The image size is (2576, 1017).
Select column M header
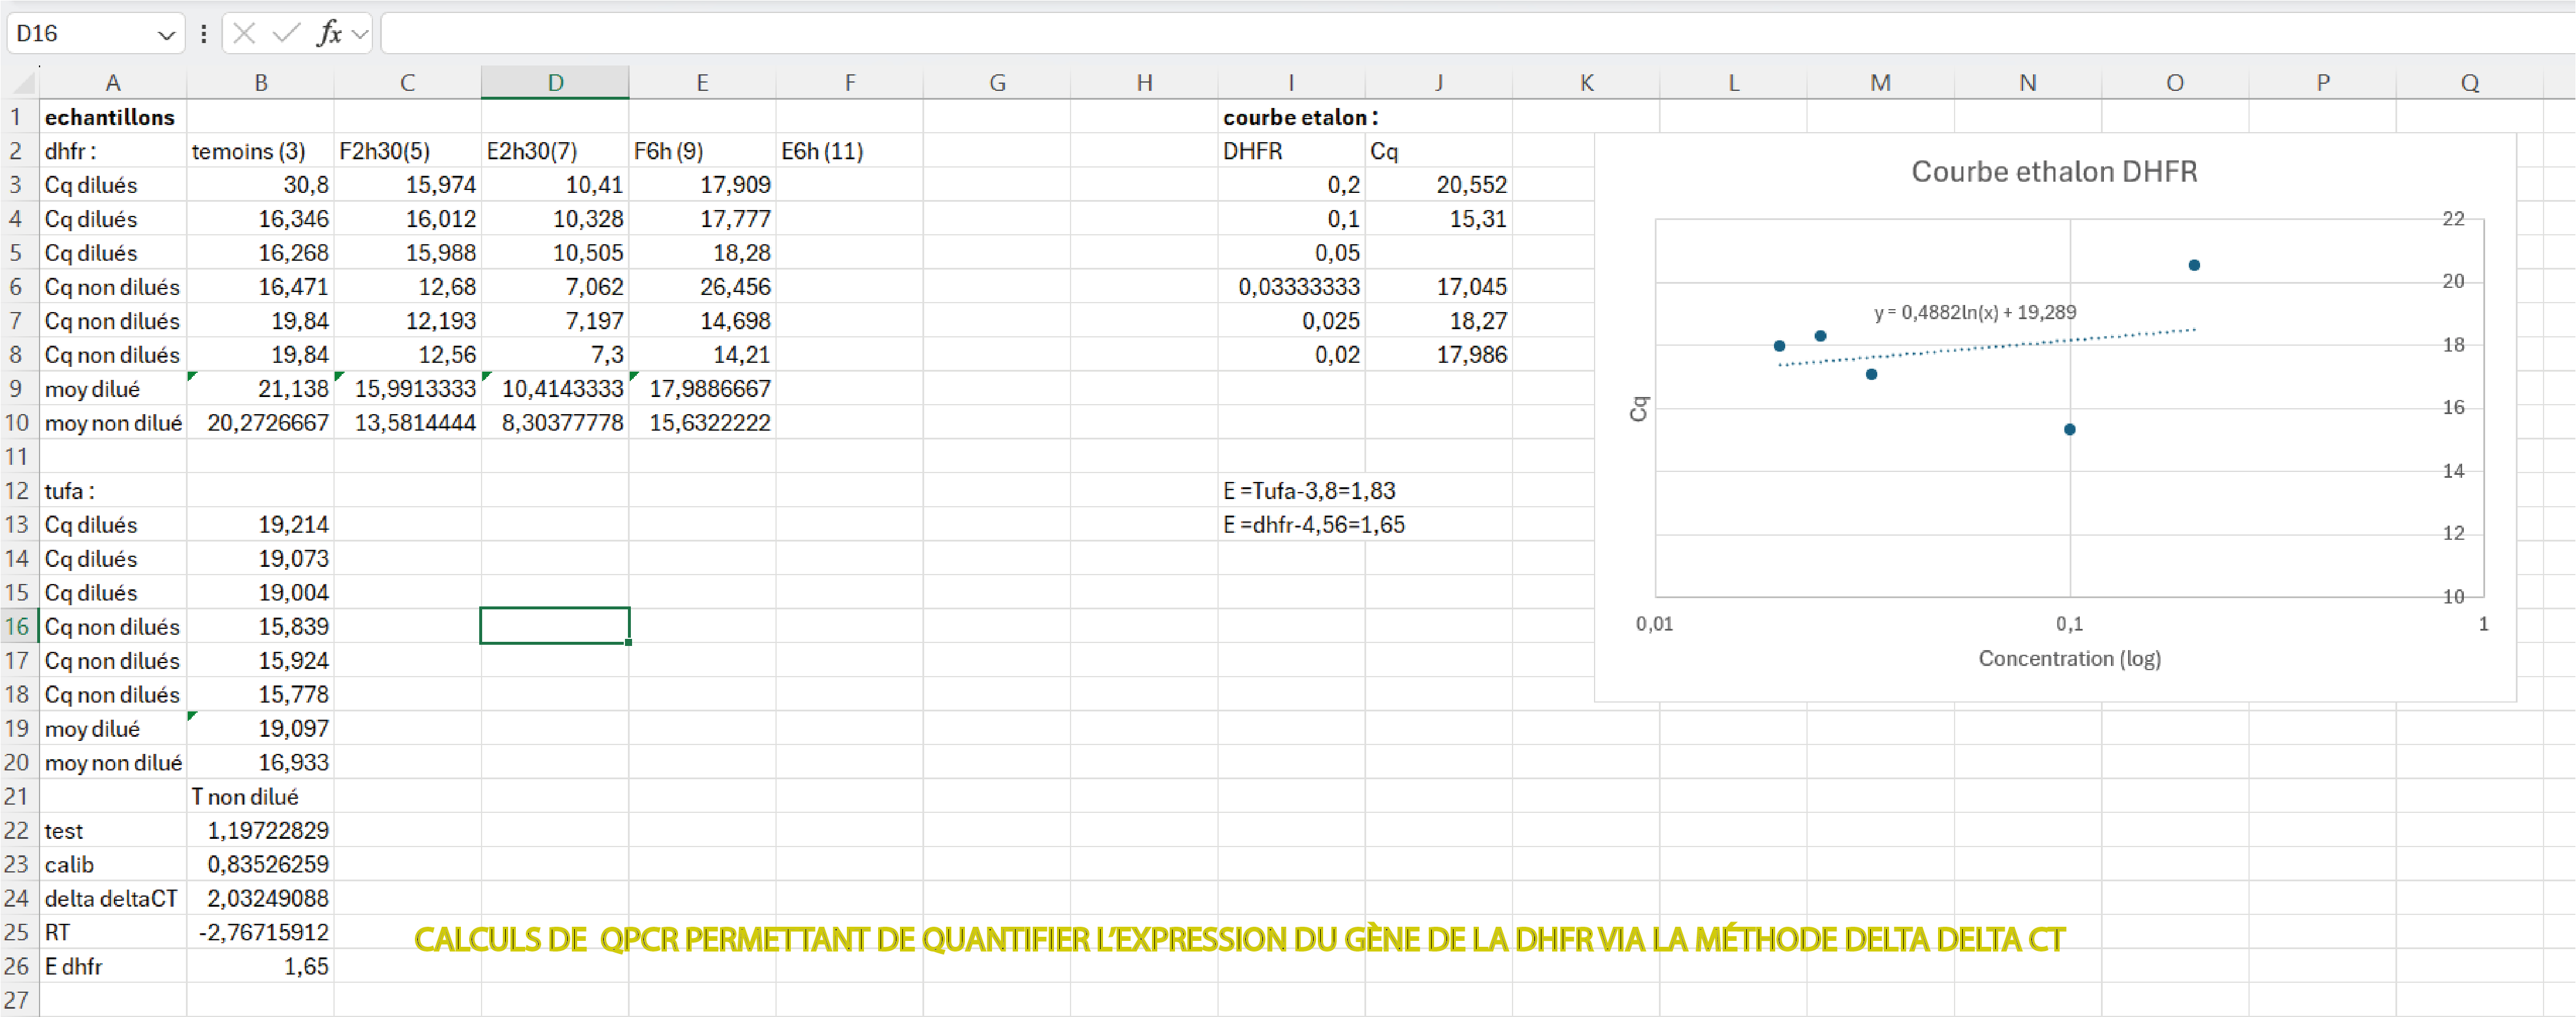coord(1880,83)
